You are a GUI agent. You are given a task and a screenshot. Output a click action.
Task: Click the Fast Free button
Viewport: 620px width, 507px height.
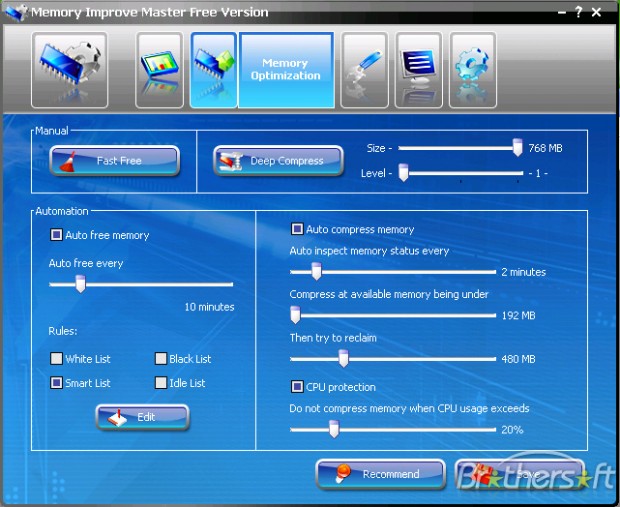[115, 161]
